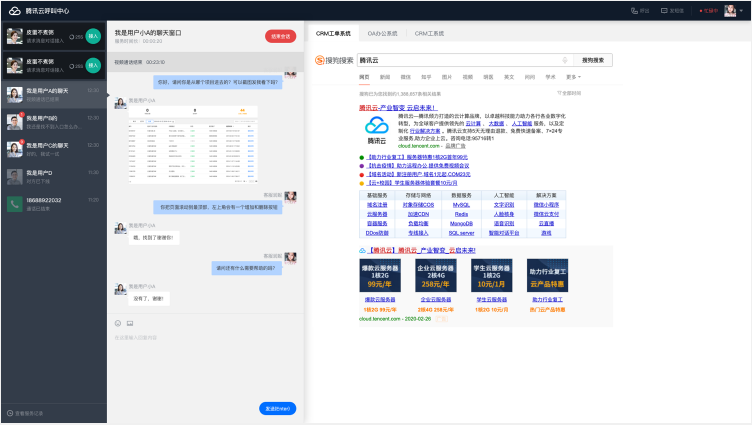Click the 查看服务记录 history icon

click(x=10, y=413)
